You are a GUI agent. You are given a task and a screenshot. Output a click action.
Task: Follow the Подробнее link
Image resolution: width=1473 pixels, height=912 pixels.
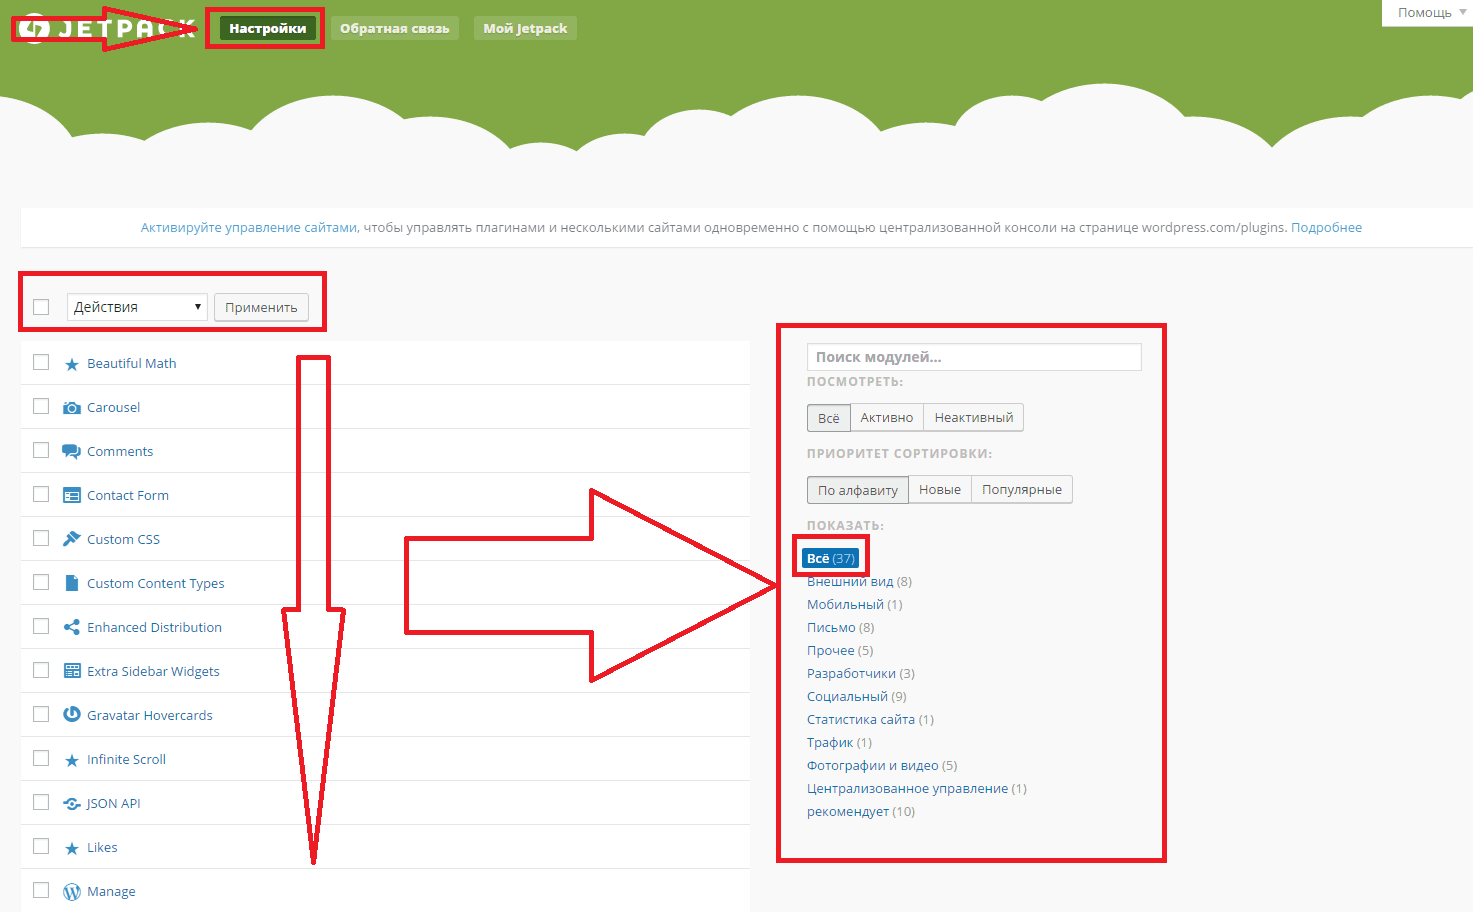1326,228
